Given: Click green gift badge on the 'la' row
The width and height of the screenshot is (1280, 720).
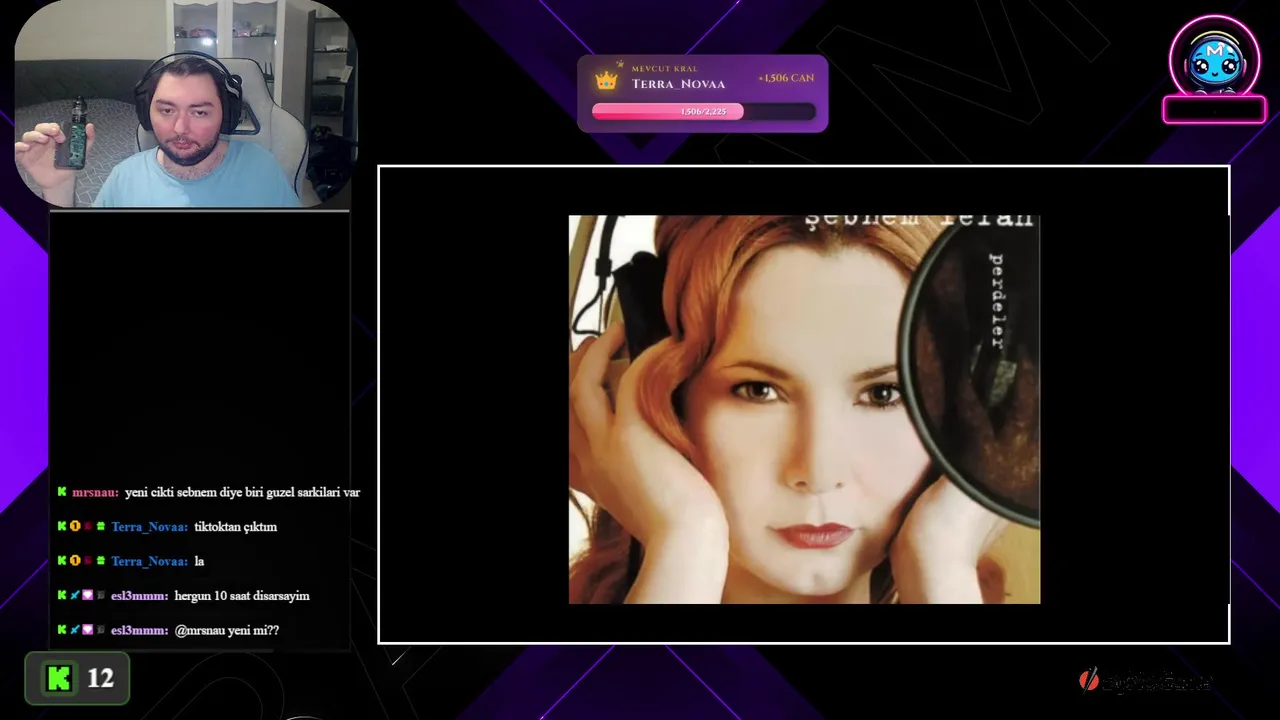Looking at the screenshot, I should [100, 561].
